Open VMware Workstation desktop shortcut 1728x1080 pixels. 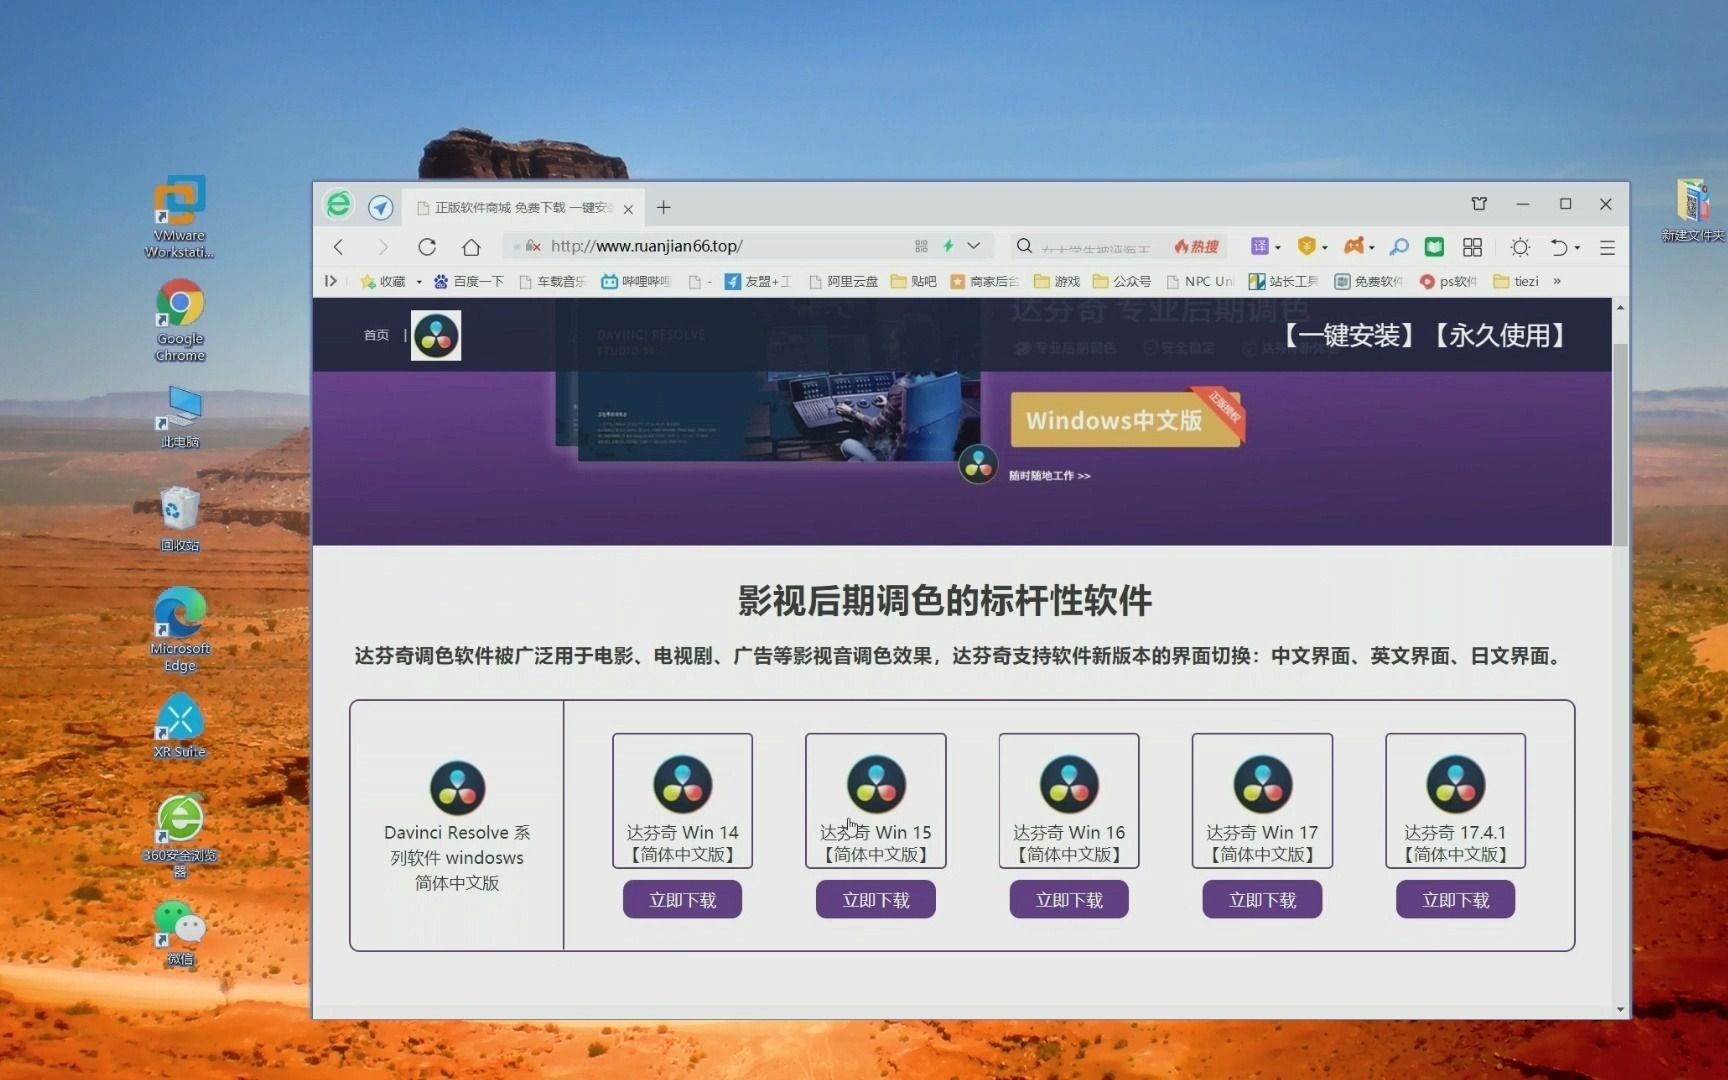point(180,216)
